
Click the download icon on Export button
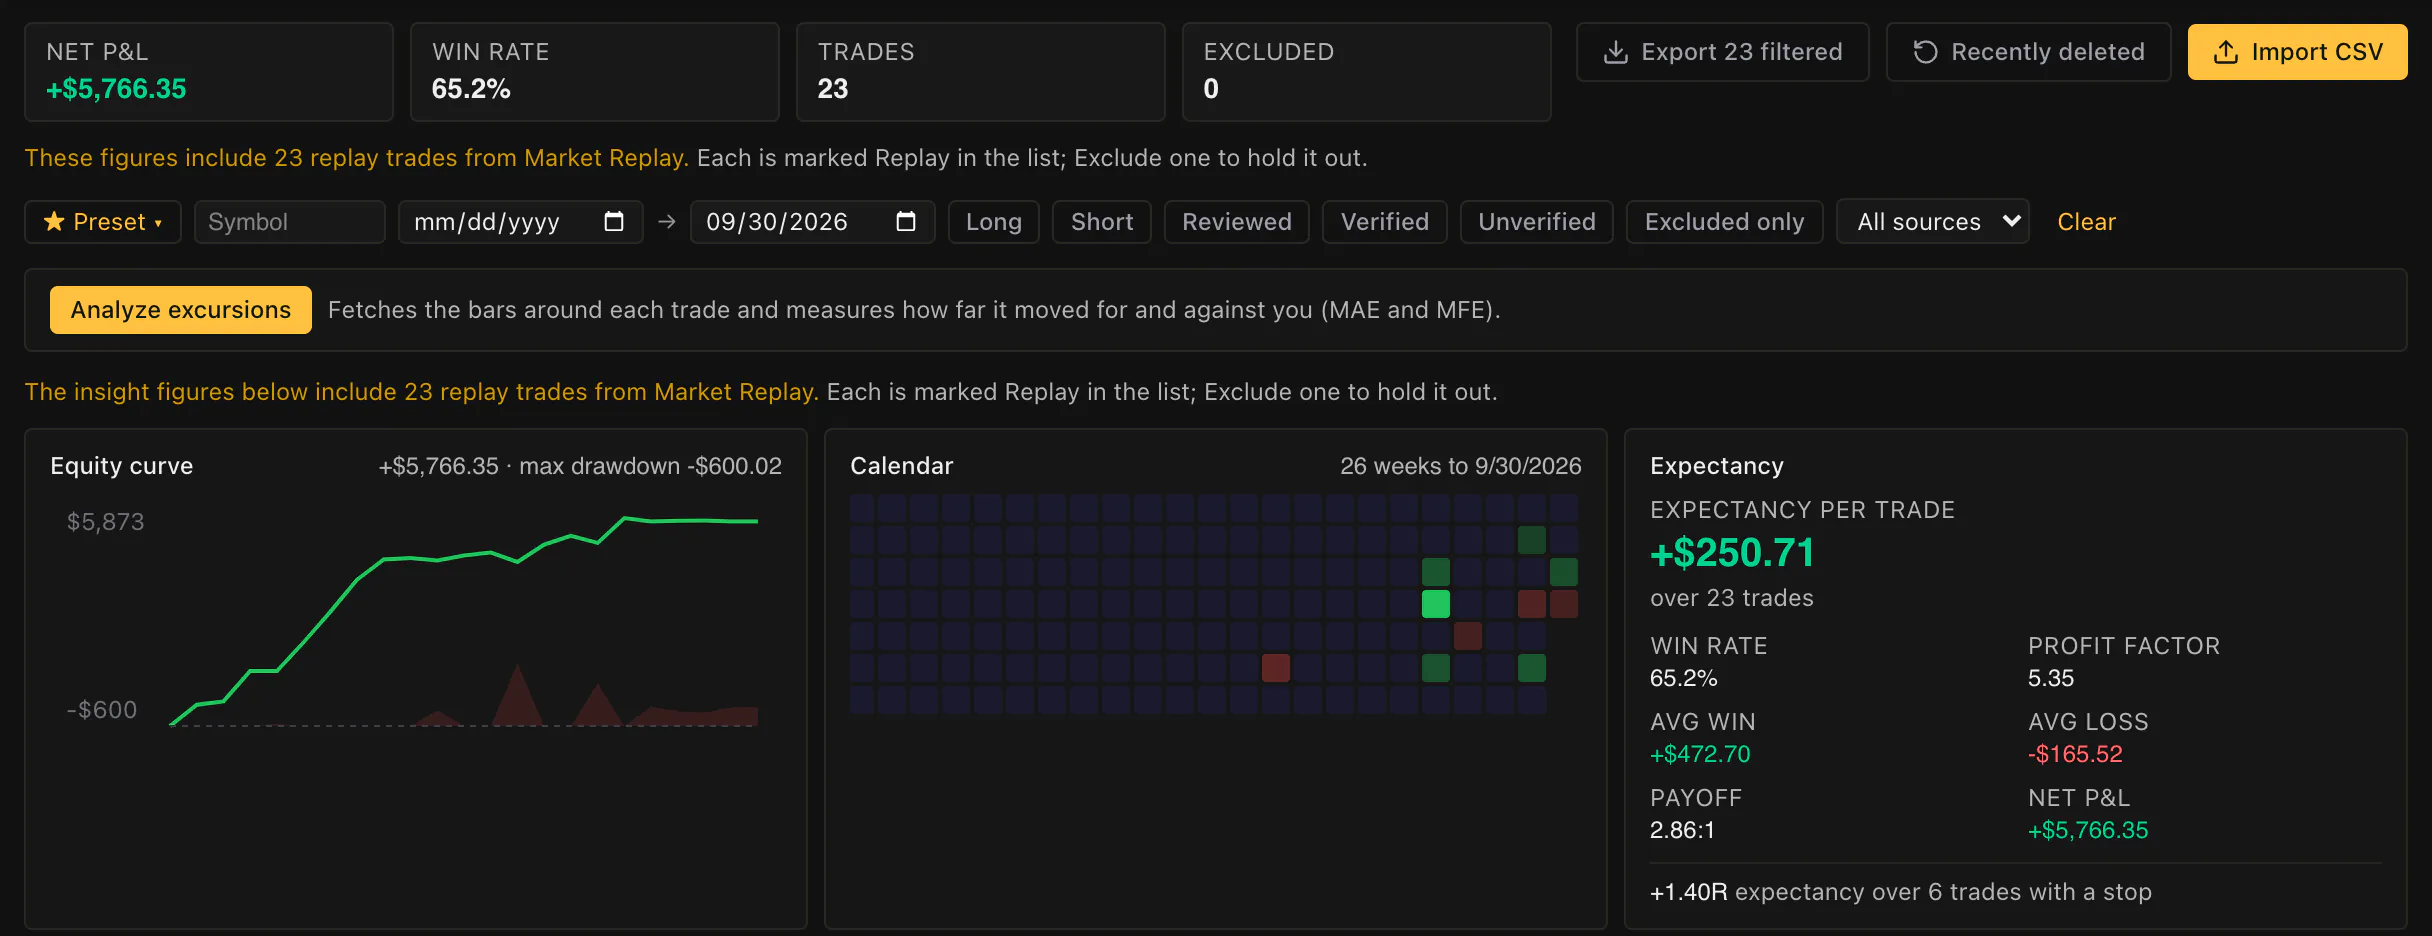coord(1615,52)
